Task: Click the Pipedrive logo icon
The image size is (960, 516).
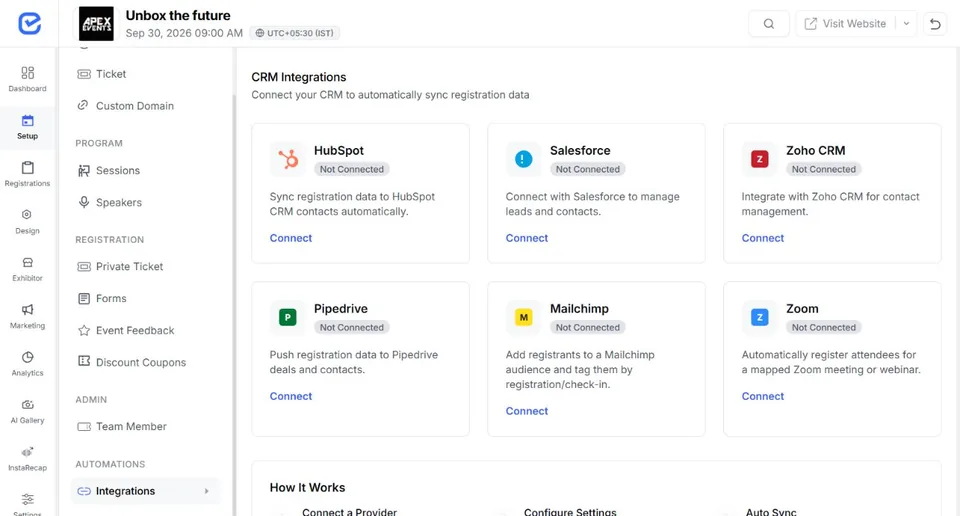Action: 287,317
